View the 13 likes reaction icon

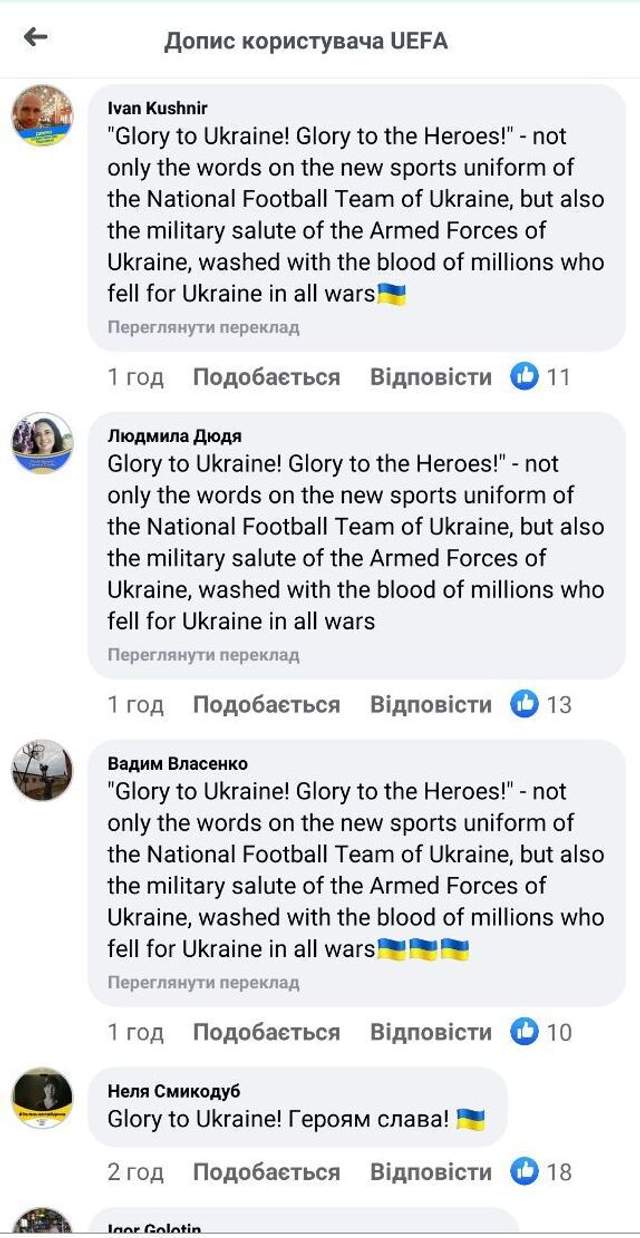coord(525,704)
